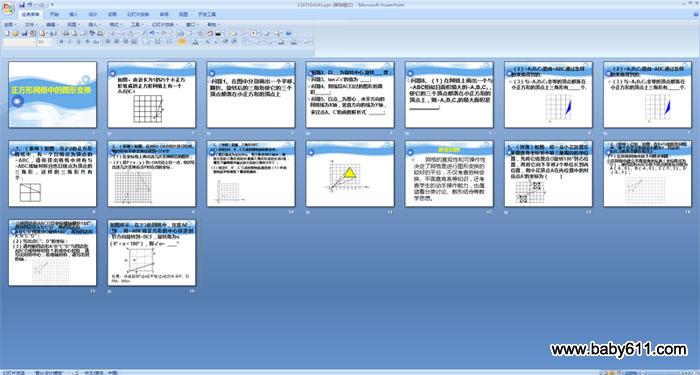Open the 帮助 classic menu

[x=212, y=25]
